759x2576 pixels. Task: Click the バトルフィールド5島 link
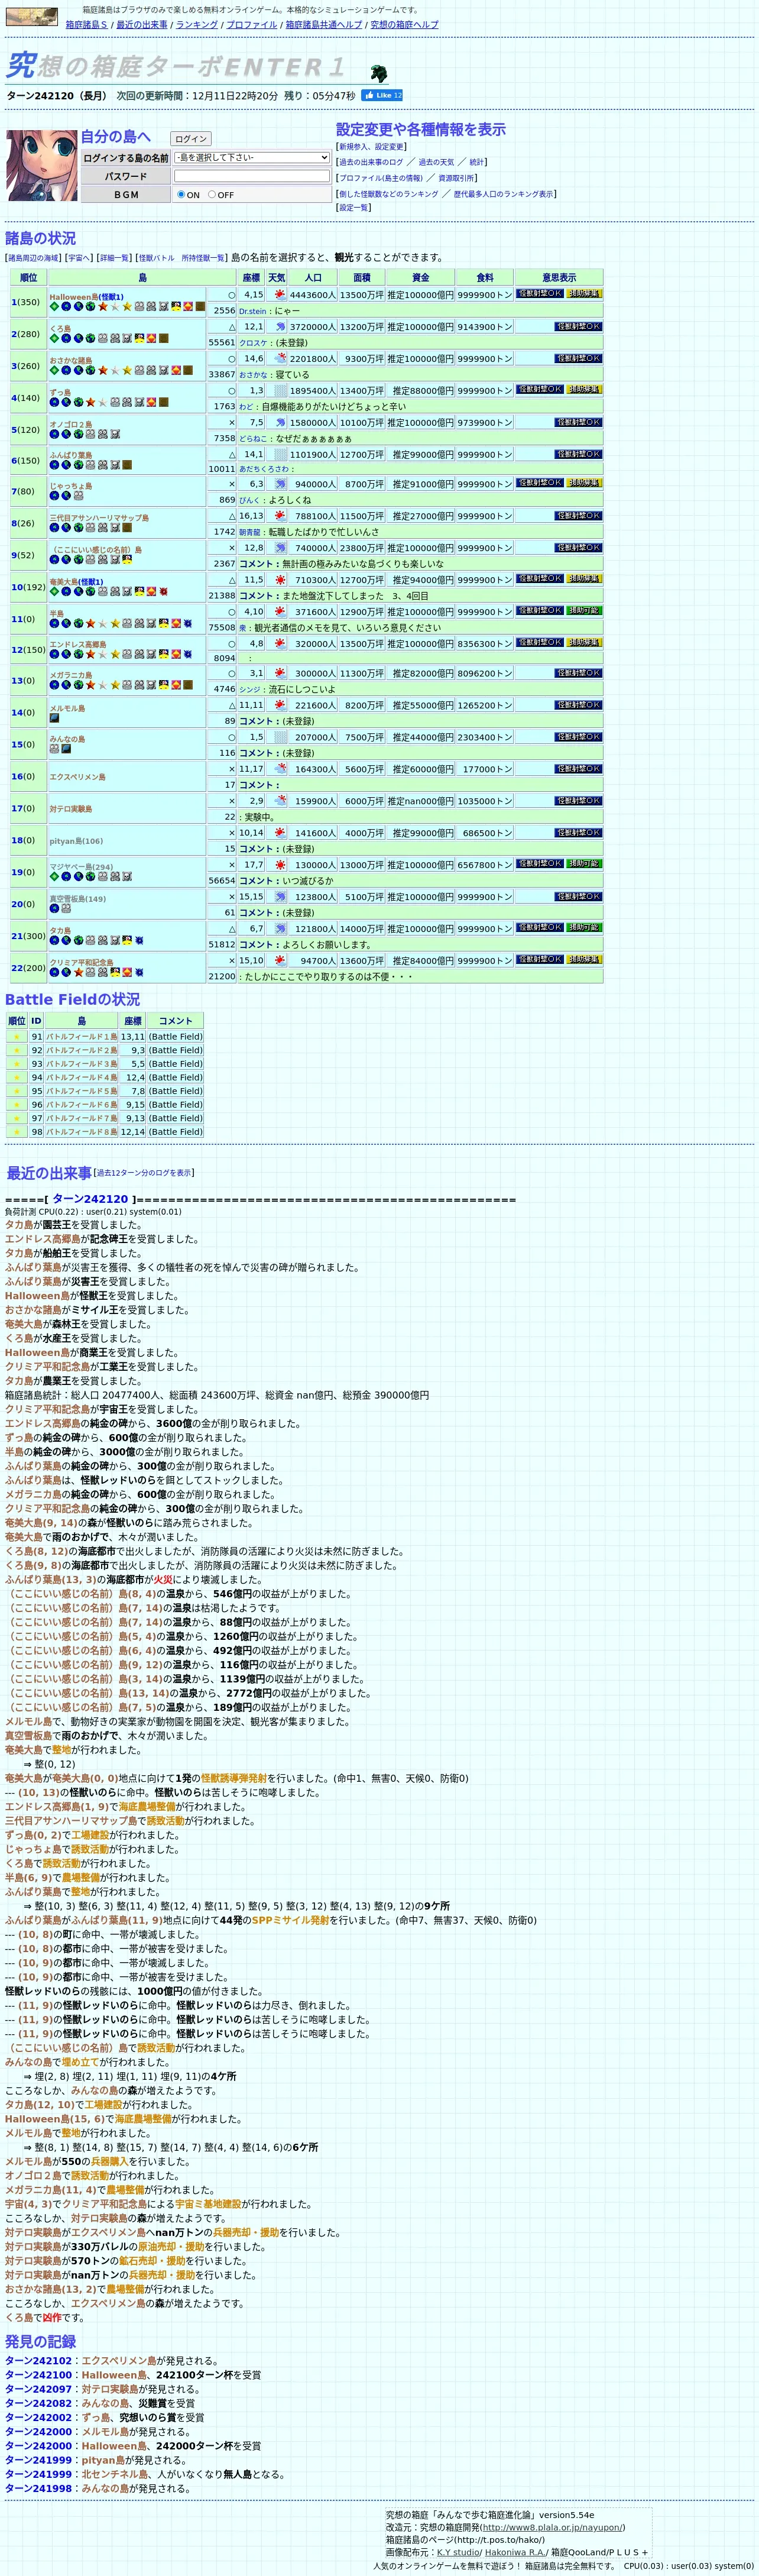81,1091
